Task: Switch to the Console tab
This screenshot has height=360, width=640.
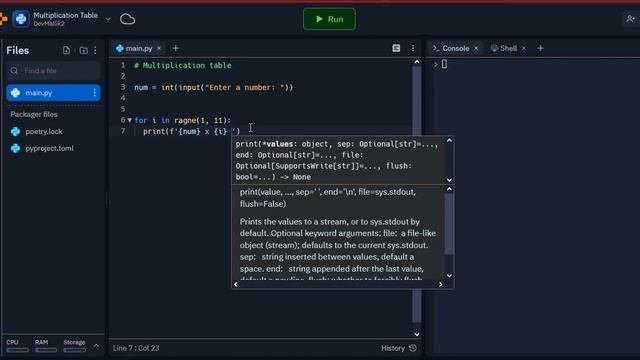Action: [x=451, y=48]
